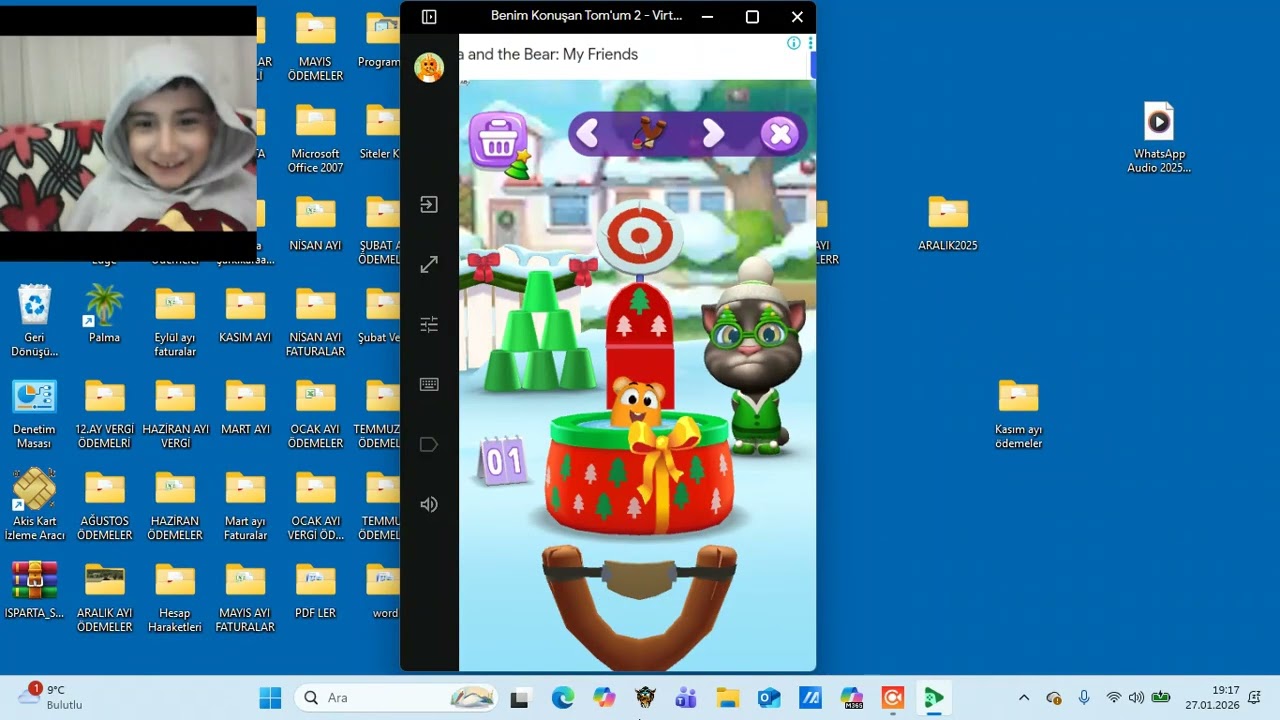1280x720 pixels.
Task: Open the game profile avatar in sidebar
Action: tap(429, 67)
